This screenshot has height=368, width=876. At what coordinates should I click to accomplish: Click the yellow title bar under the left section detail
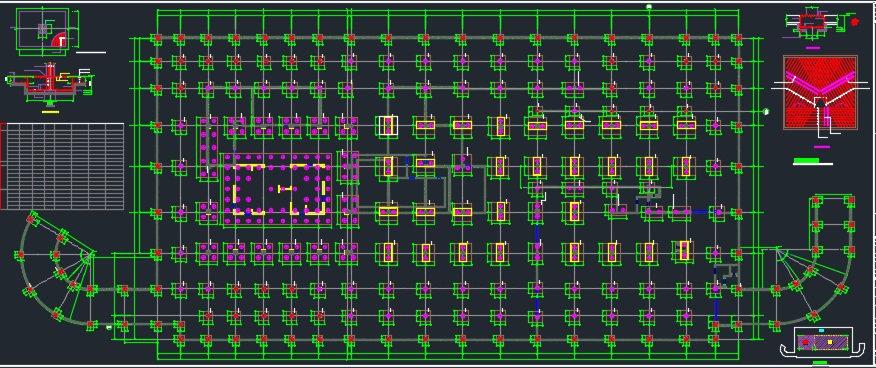point(50,111)
